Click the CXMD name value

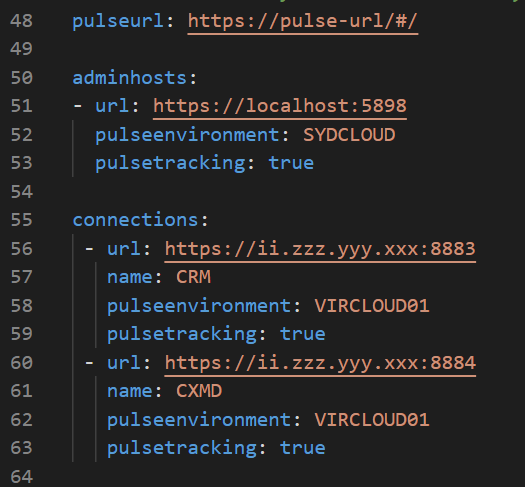coord(199,391)
